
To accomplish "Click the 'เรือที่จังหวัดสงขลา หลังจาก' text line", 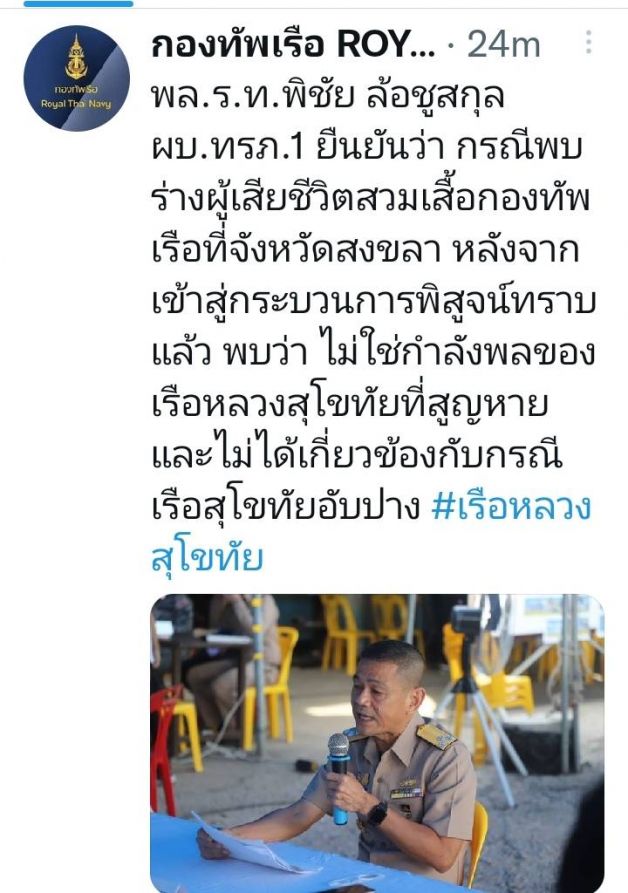I will [x=366, y=250].
